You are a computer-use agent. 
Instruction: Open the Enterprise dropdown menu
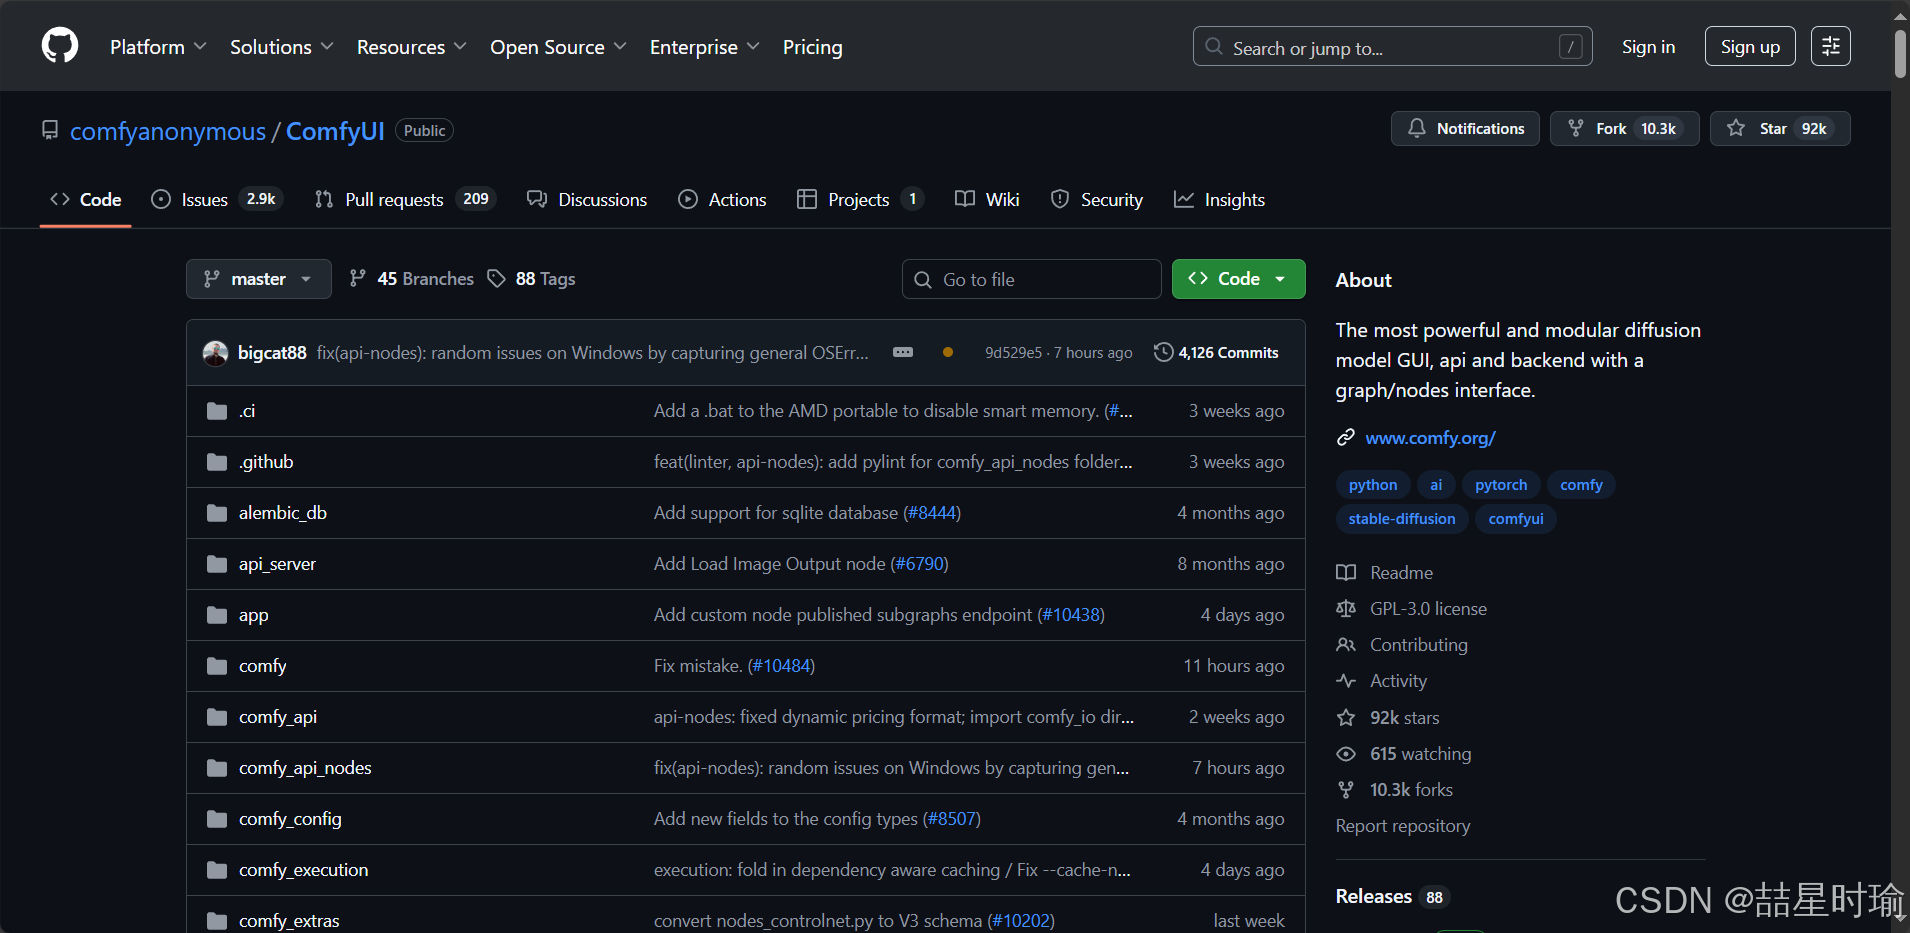704,47
